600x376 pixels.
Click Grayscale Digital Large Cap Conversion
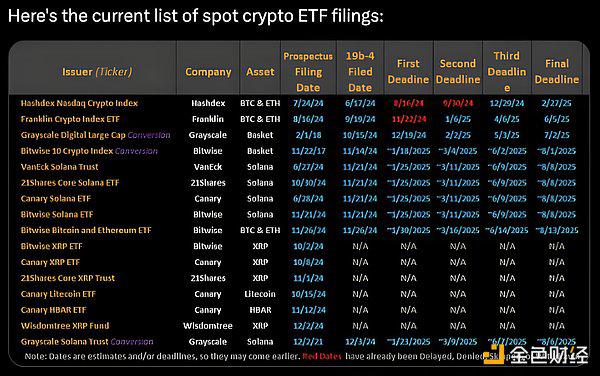point(96,135)
